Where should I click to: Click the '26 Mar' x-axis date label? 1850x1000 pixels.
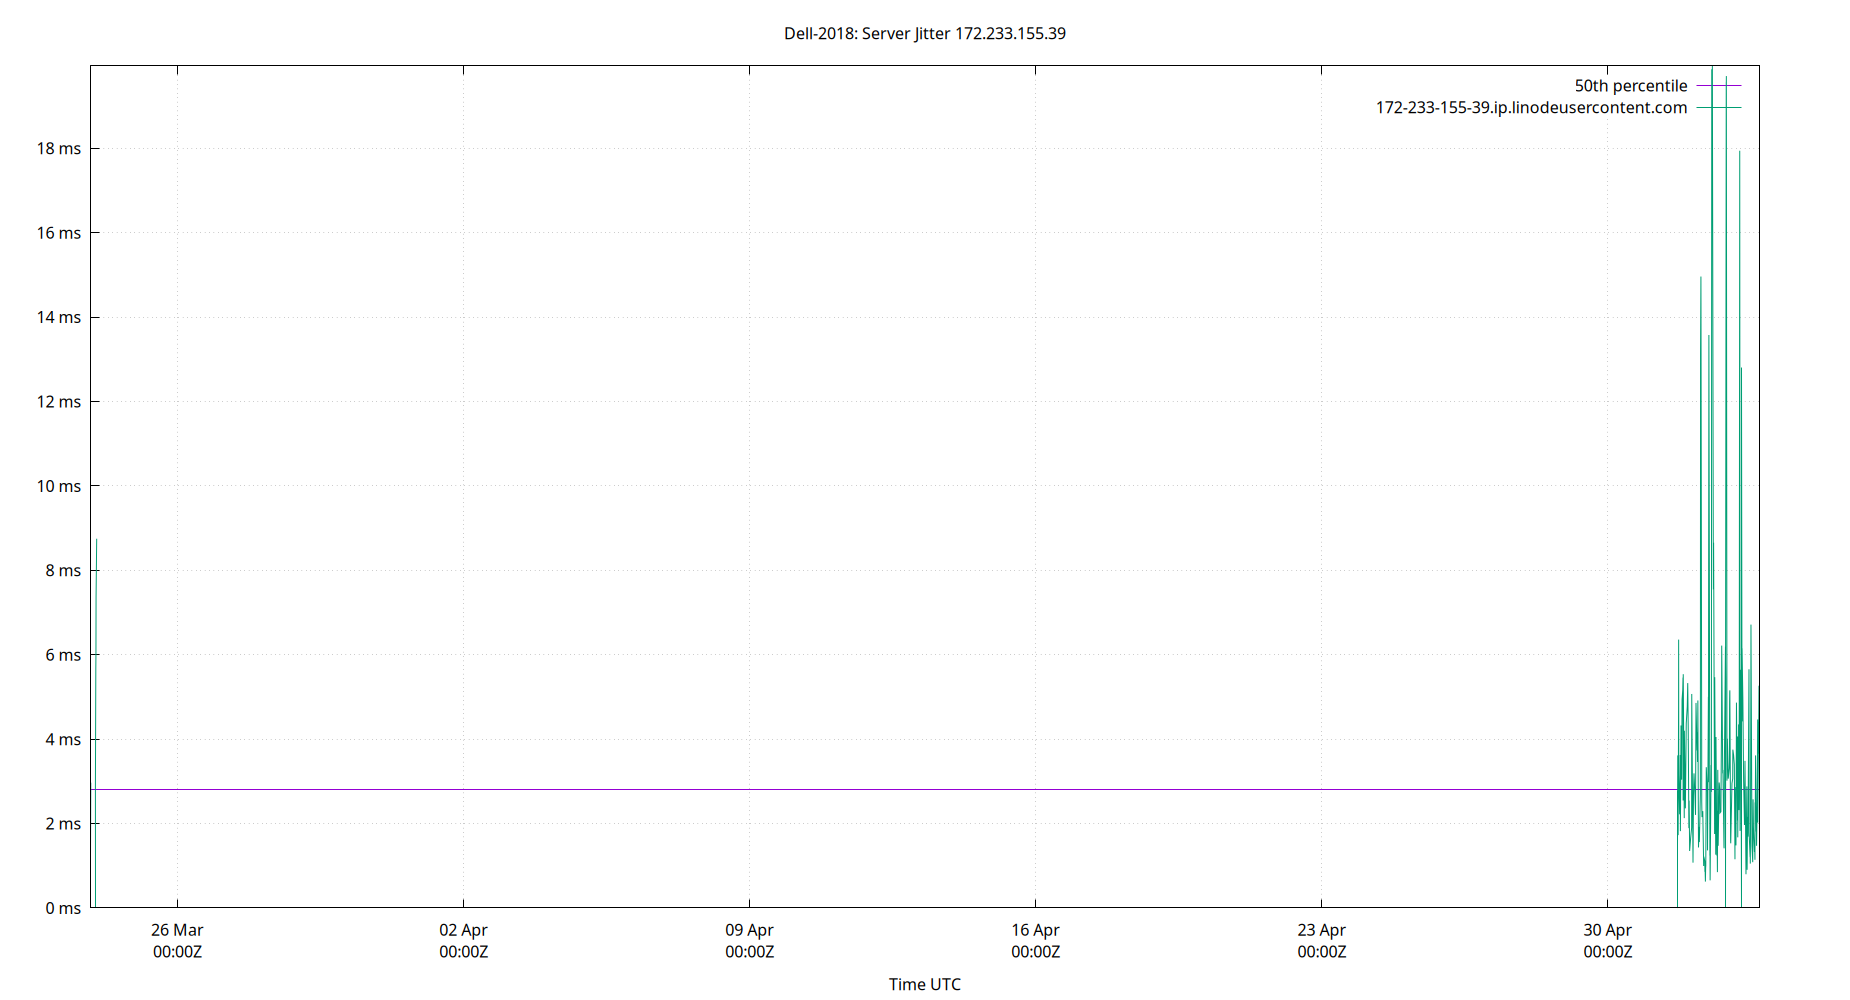click(177, 930)
